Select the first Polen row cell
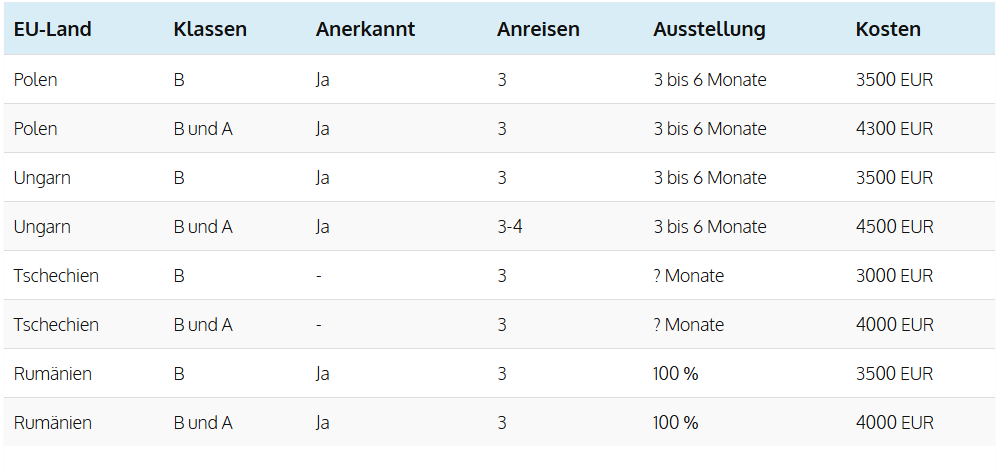The width and height of the screenshot is (1008, 472). pyautogui.click(x=35, y=80)
